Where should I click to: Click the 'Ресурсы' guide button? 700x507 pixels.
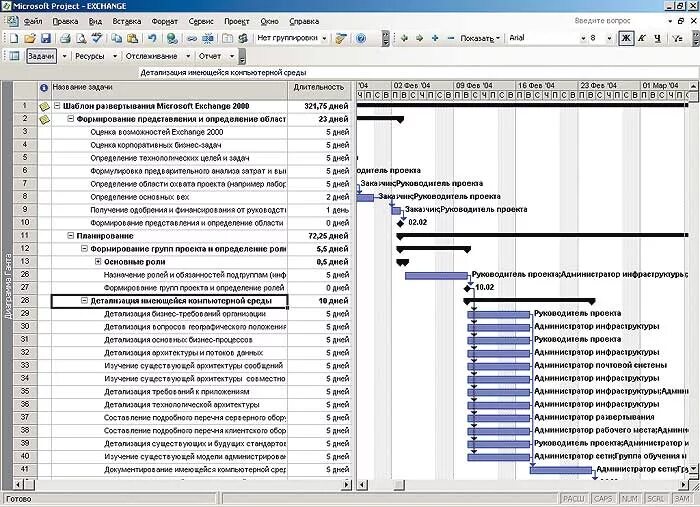[x=90, y=56]
